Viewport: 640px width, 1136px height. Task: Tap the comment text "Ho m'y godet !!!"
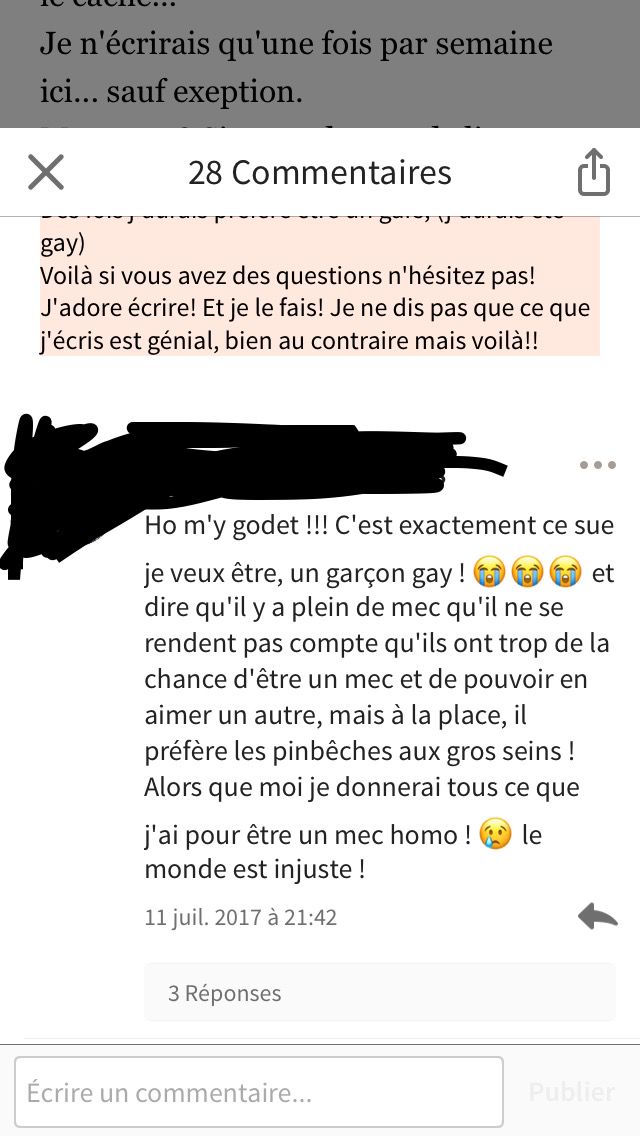click(236, 525)
